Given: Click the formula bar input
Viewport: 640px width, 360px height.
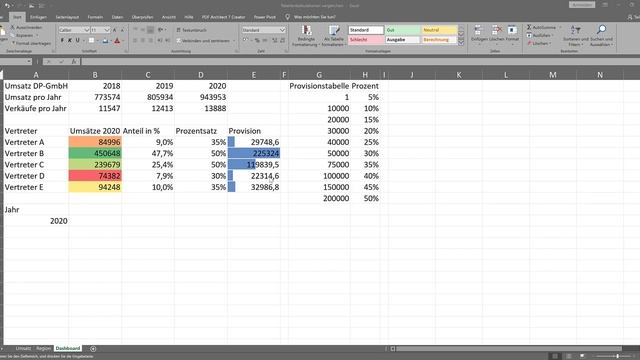Looking at the screenshot, I should [359, 62].
